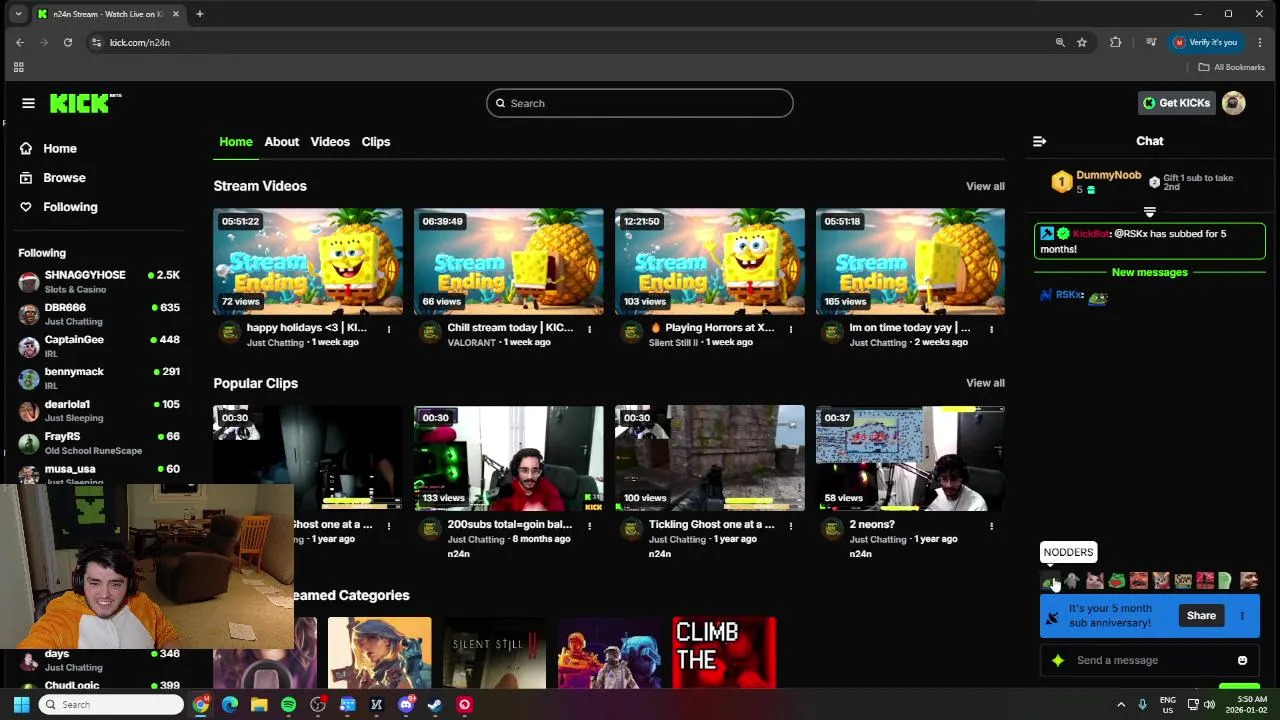Focus the Send a message chat input

click(x=1150, y=660)
